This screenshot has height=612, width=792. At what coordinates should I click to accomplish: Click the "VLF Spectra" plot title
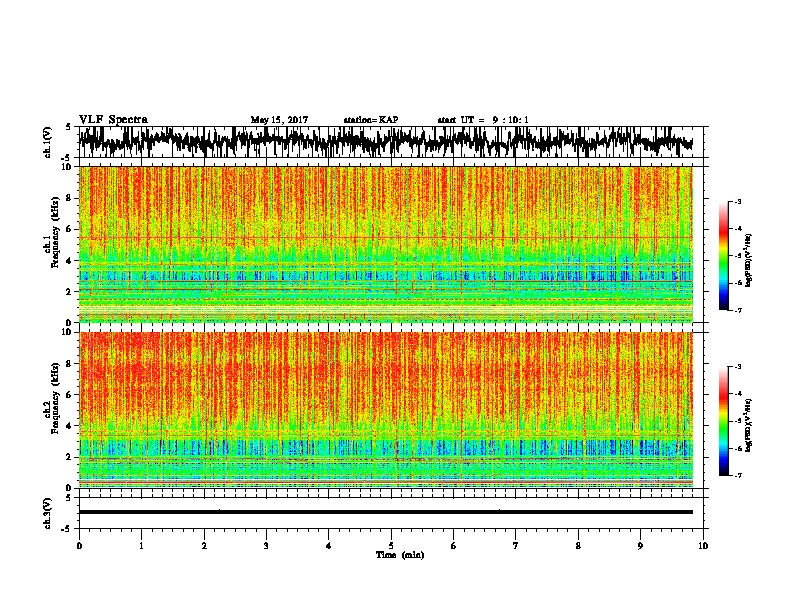click(x=113, y=120)
